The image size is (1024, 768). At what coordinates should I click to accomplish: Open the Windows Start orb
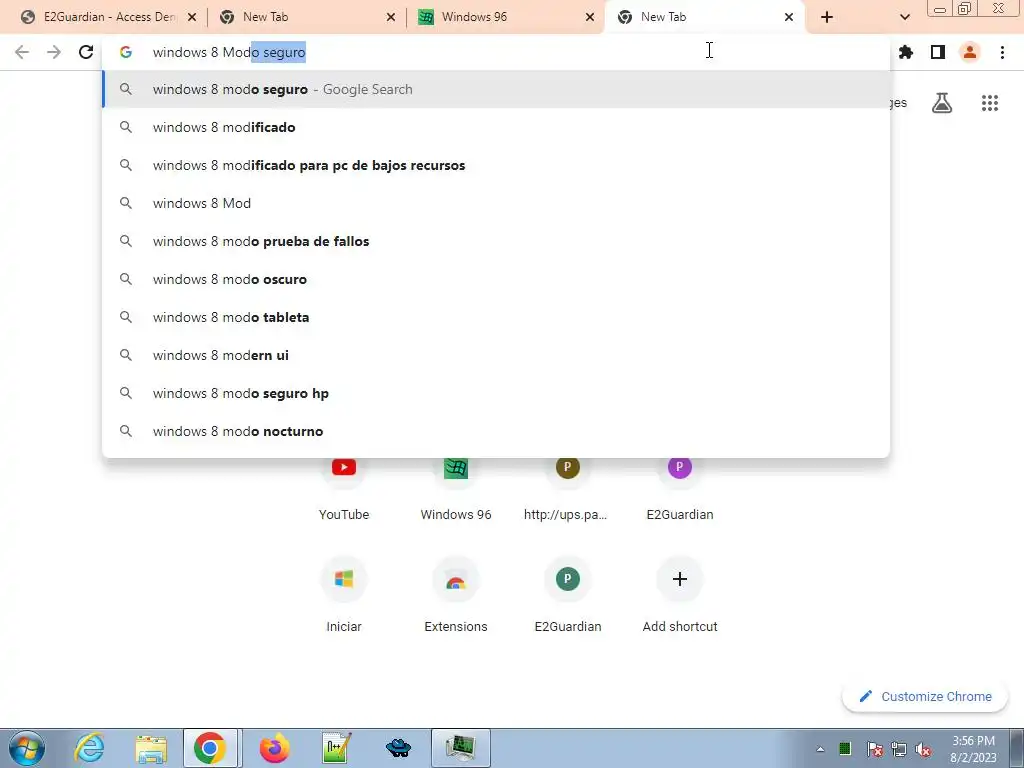click(27, 748)
